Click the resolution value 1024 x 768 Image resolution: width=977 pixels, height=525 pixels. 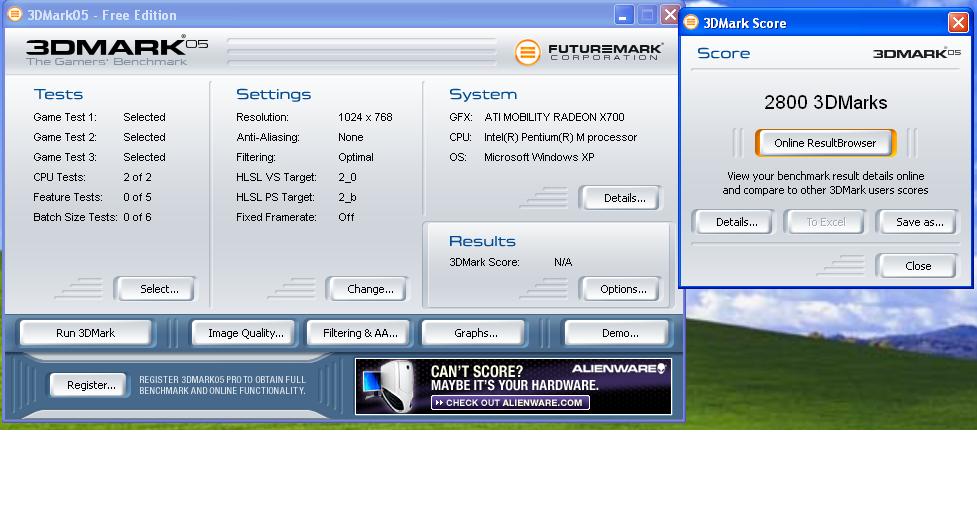pyautogui.click(x=365, y=117)
